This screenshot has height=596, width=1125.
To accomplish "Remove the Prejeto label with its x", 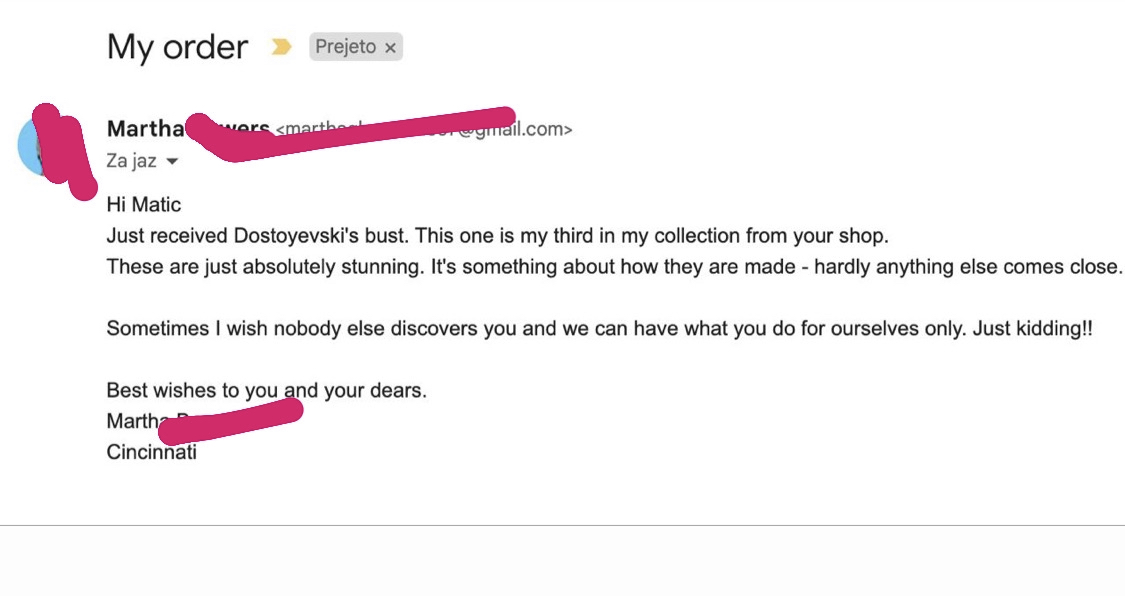I will 390,48.
